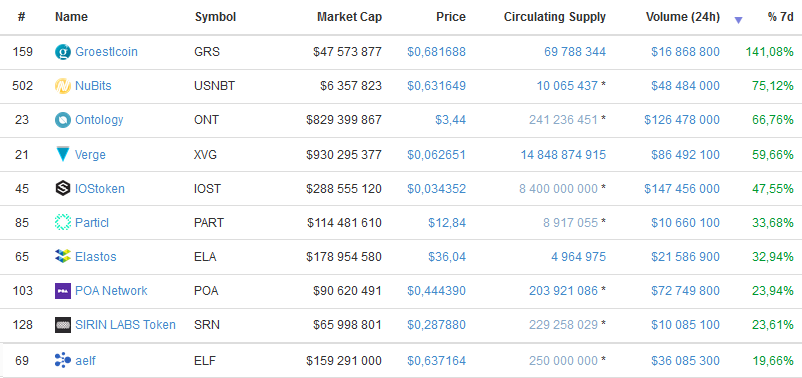Sort by the Symbol column header
The height and width of the screenshot is (378, 802).
(x=215, y=17)
